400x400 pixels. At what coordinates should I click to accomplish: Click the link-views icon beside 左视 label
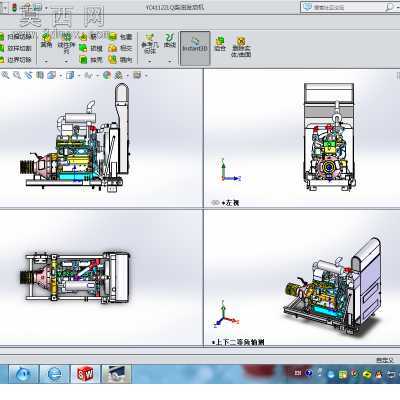[x=215, y=202]
